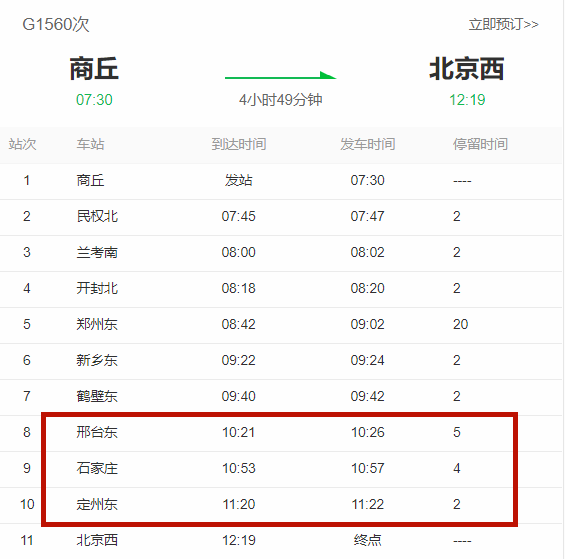Select station 民权北 in the table
The image size is (566, 559).
[x=97, y=216]
